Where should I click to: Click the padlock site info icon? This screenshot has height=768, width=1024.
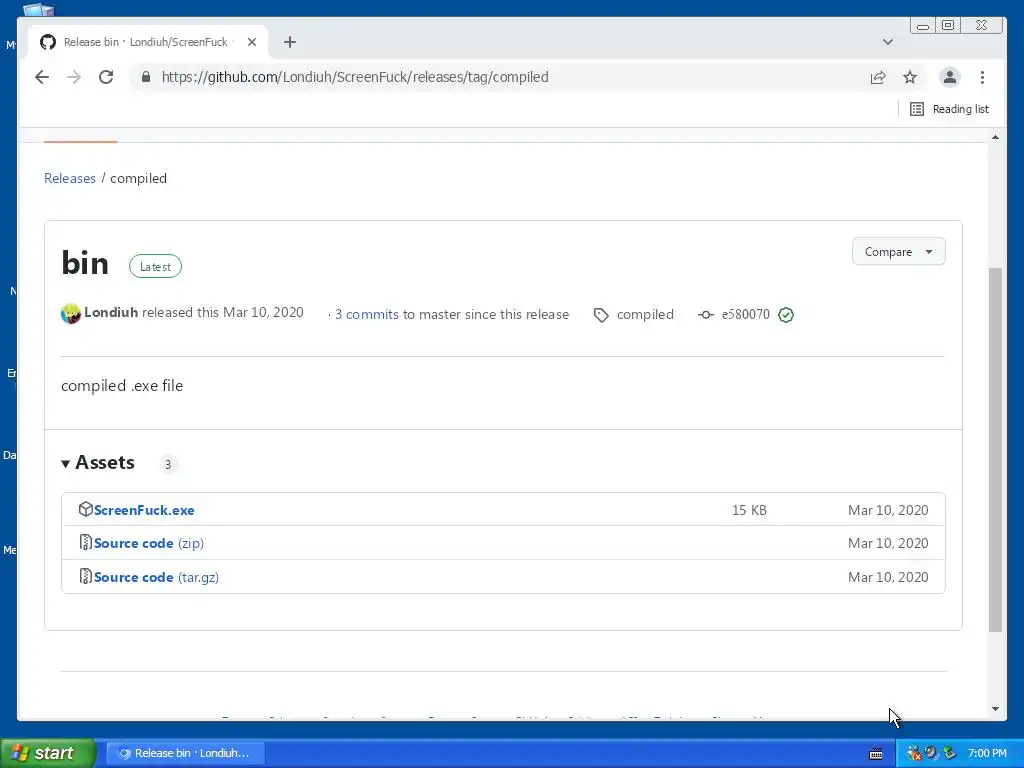146,77
